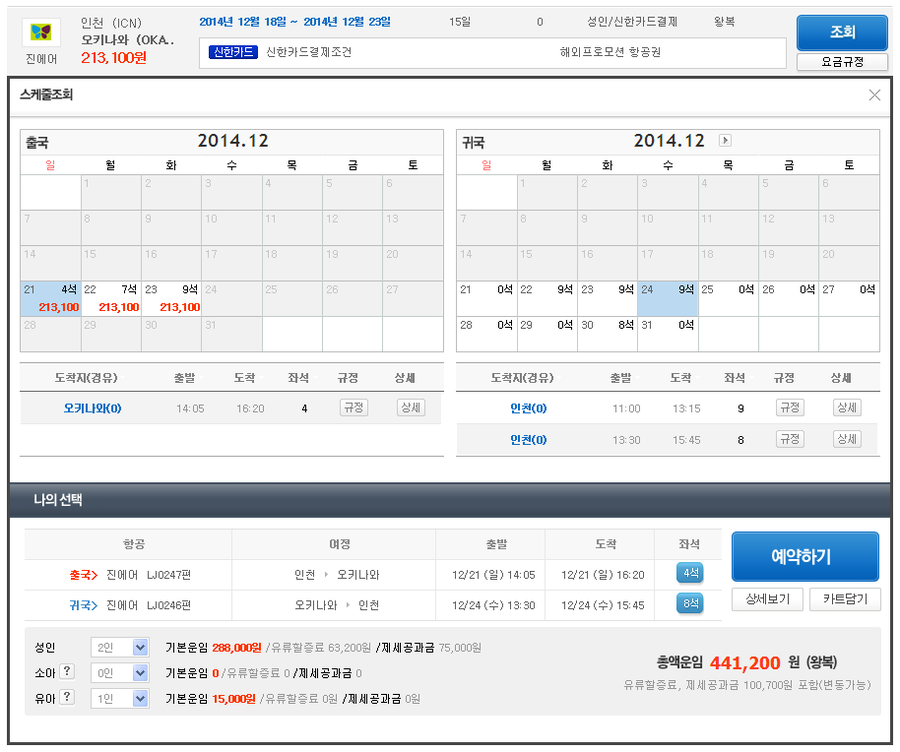Screen dimensions: 900x752
Task: Select December 22 on the 출국 calendar
Action: tap(111, 298)
